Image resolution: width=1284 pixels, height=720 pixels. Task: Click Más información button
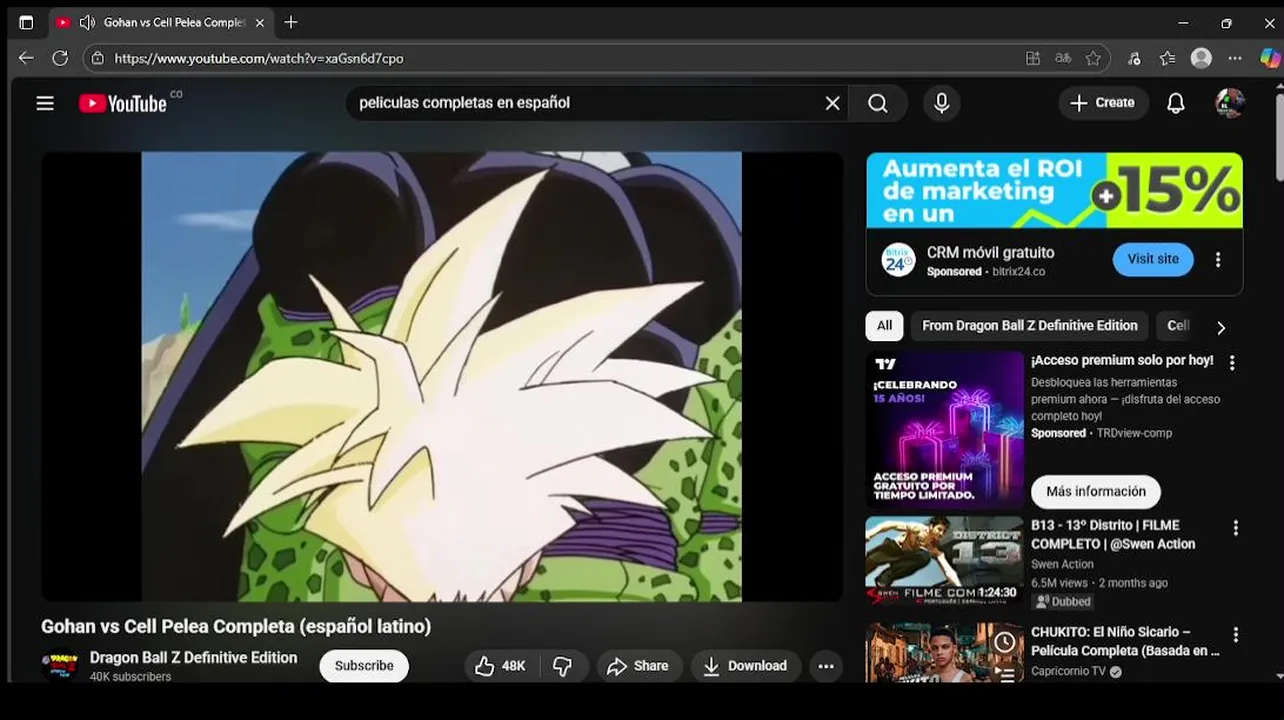pos(1096,492)
